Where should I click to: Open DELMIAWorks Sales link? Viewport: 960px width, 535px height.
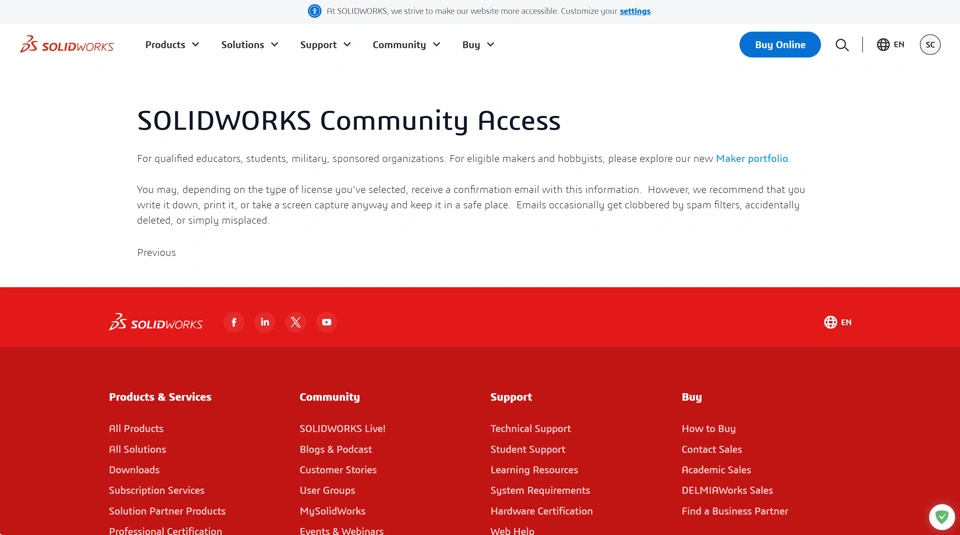pos(727,490)
